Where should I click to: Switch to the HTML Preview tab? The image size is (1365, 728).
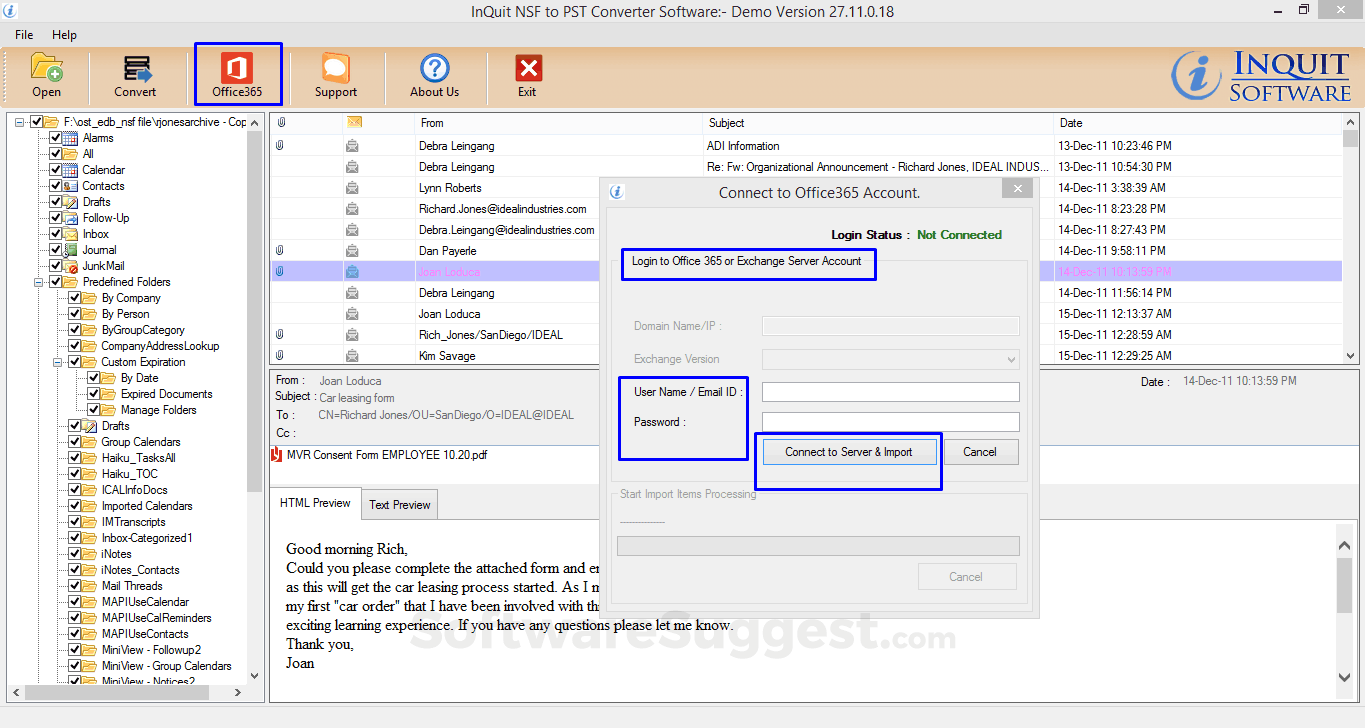coord(315,503)
